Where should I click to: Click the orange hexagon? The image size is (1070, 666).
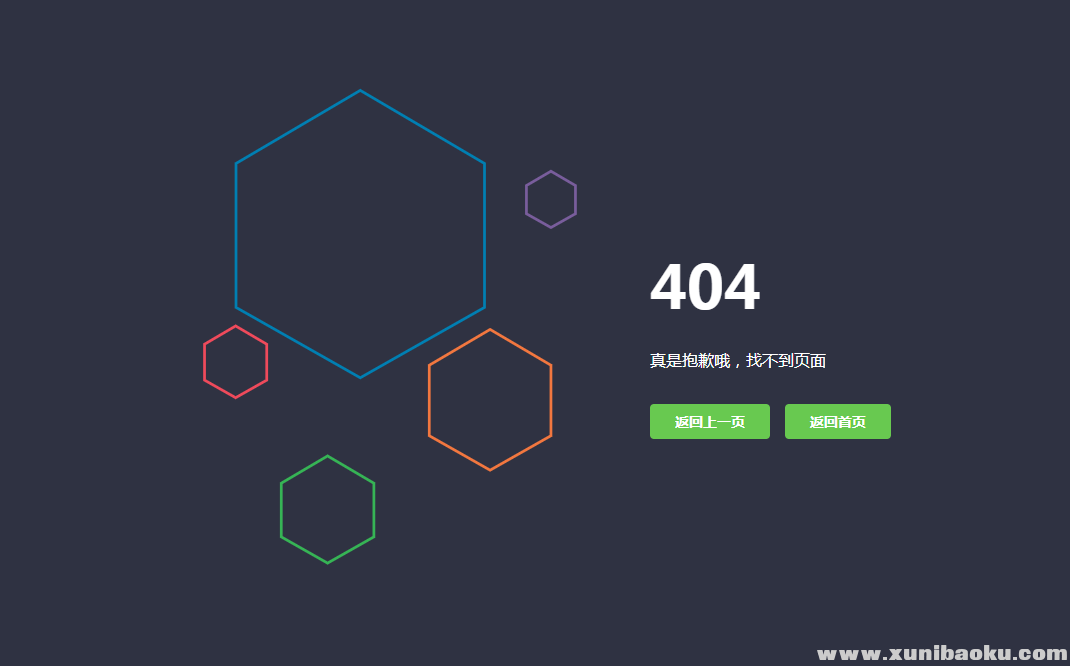click(490, 399)
